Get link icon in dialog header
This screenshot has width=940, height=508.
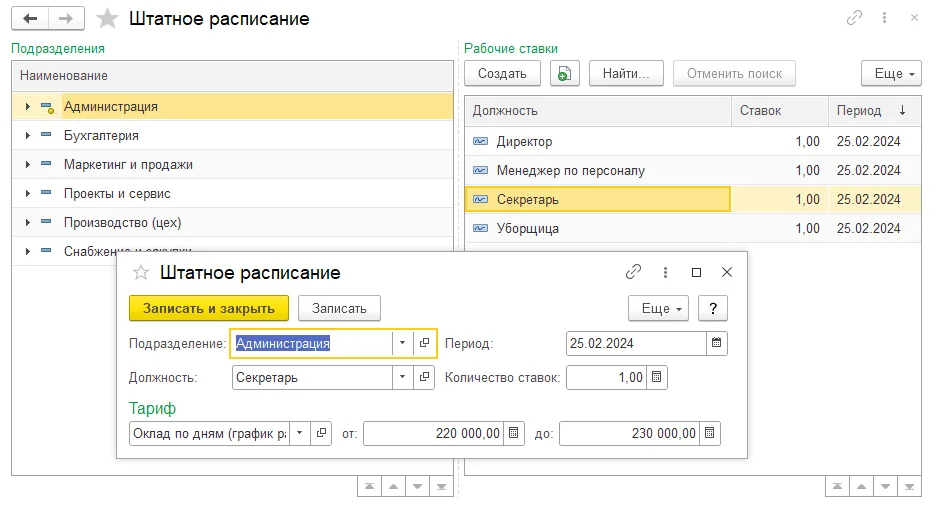pyautogui.click(x=634, y=272)
